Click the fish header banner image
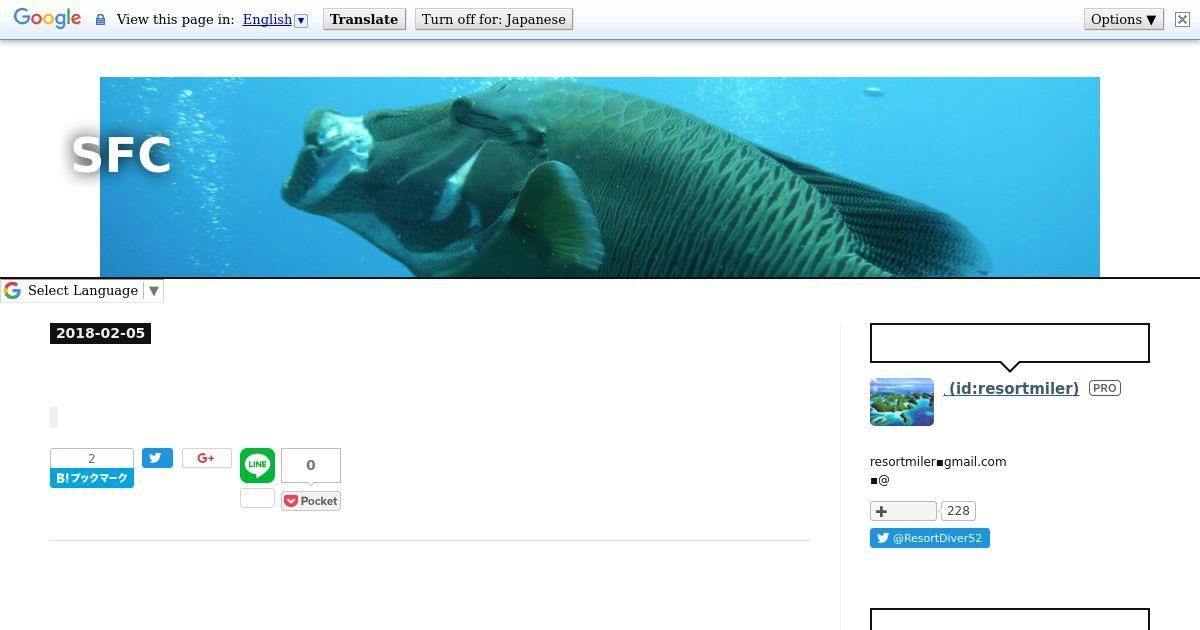Viewport: 1200px width, 630px height. coord(600,177)
